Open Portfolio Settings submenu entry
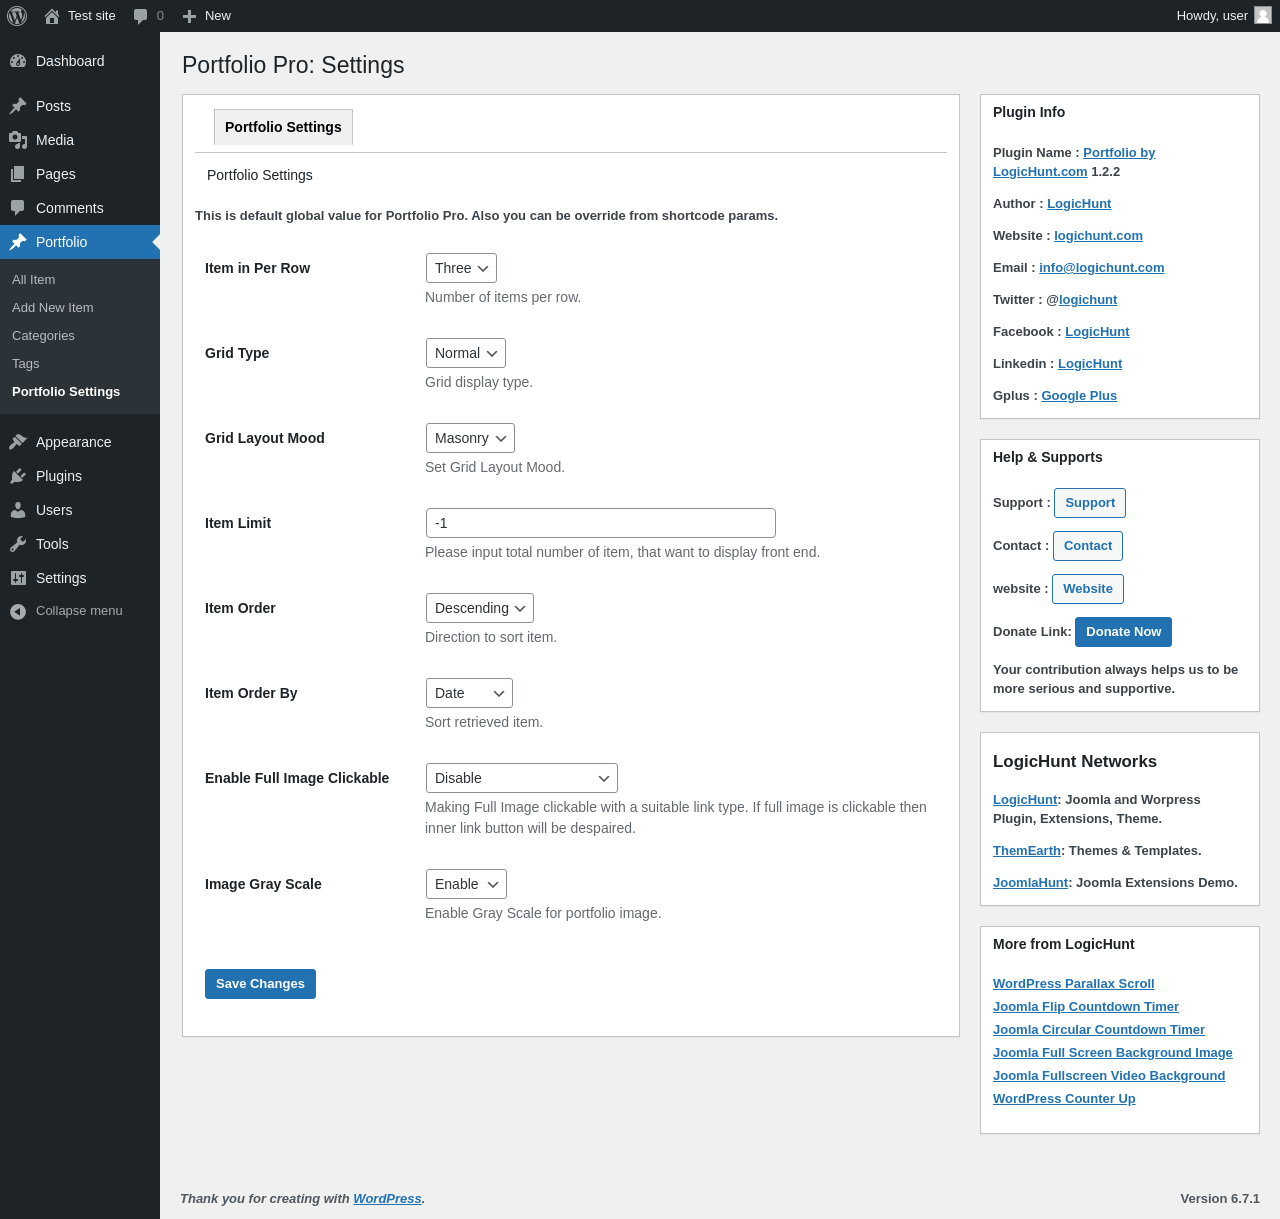Screen dimensions: 1280x1219 click(80, 392)
